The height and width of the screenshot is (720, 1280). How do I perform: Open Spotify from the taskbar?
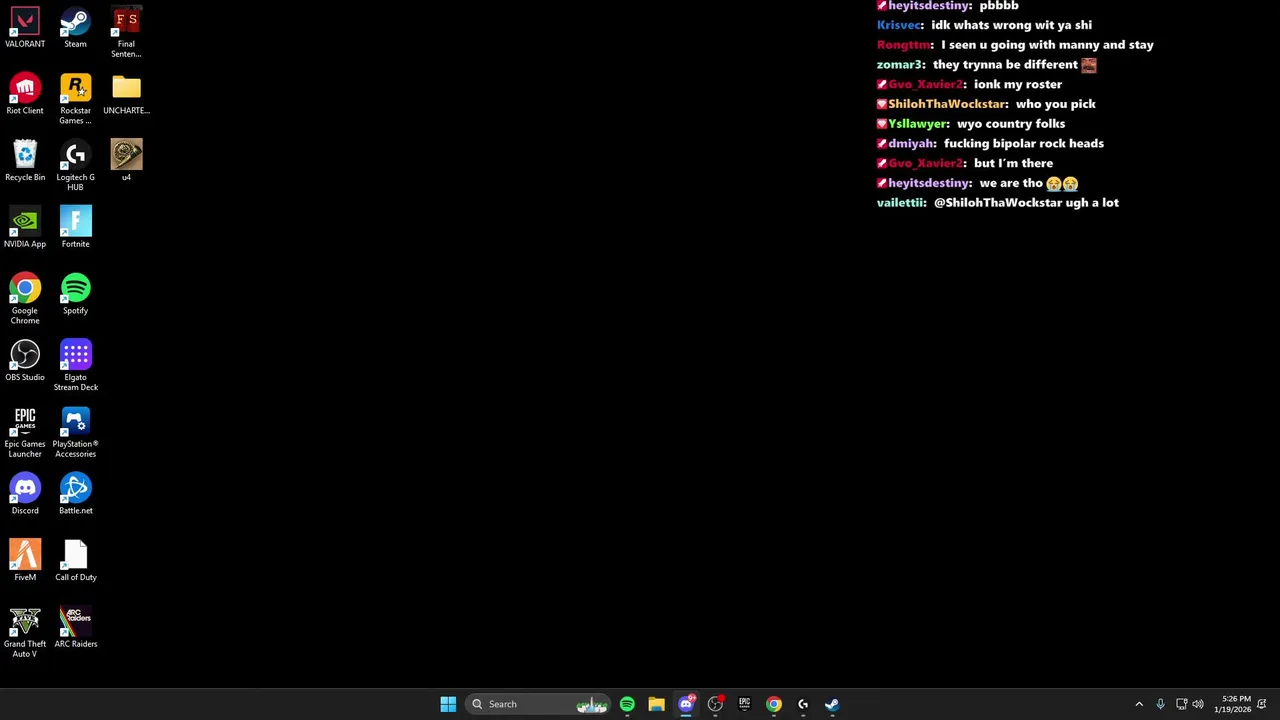(627, 704)
